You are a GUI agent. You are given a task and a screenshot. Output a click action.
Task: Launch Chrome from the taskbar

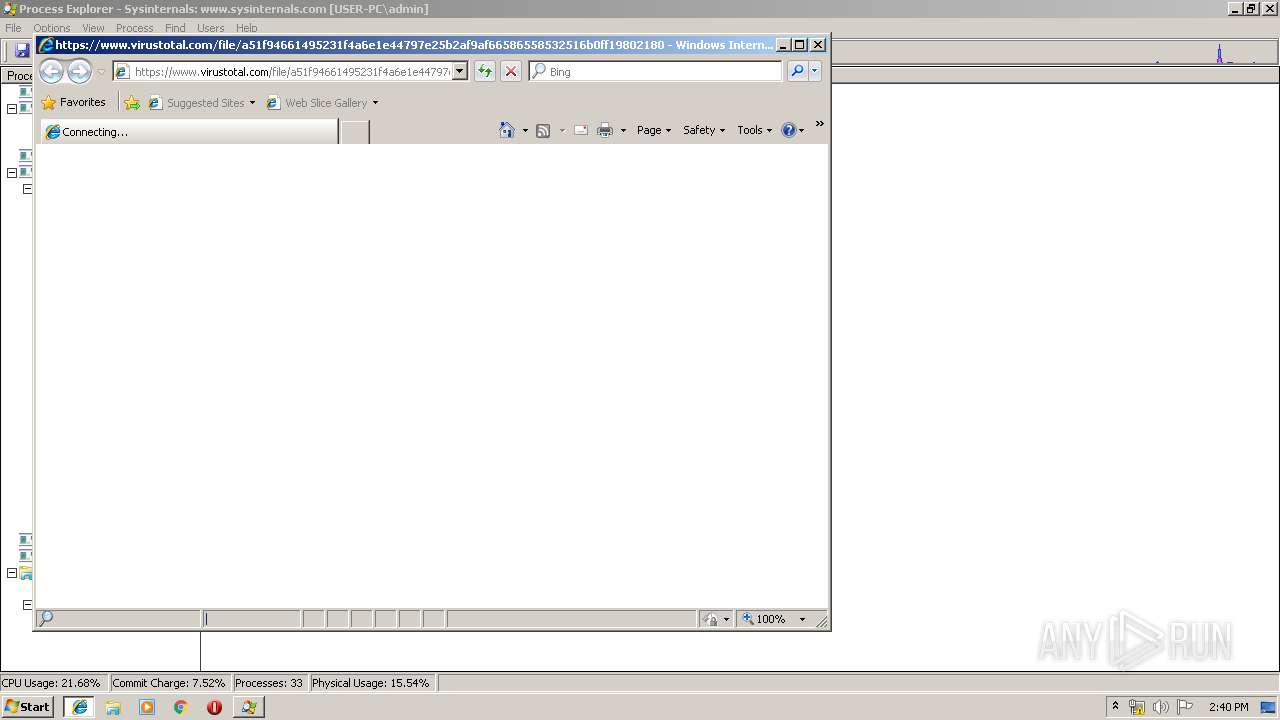(x=181, y=707)
